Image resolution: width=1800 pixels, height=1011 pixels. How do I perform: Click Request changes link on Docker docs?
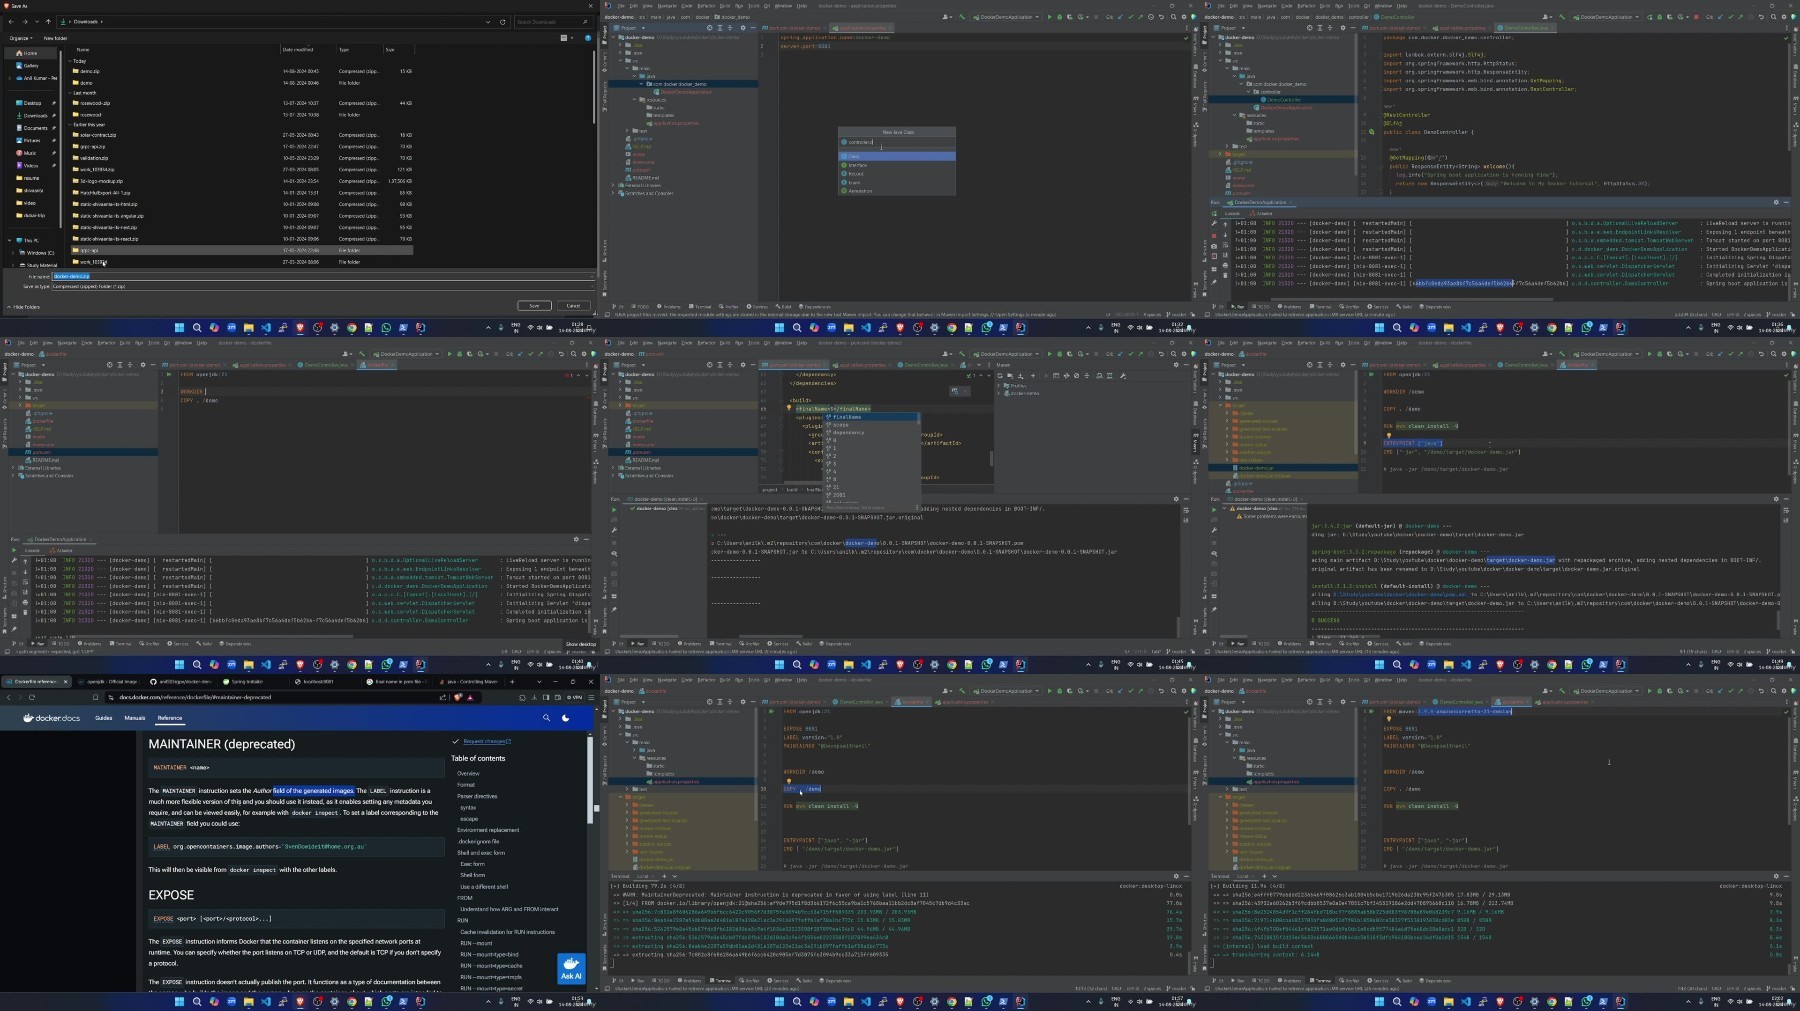click(x=485, y=741)
